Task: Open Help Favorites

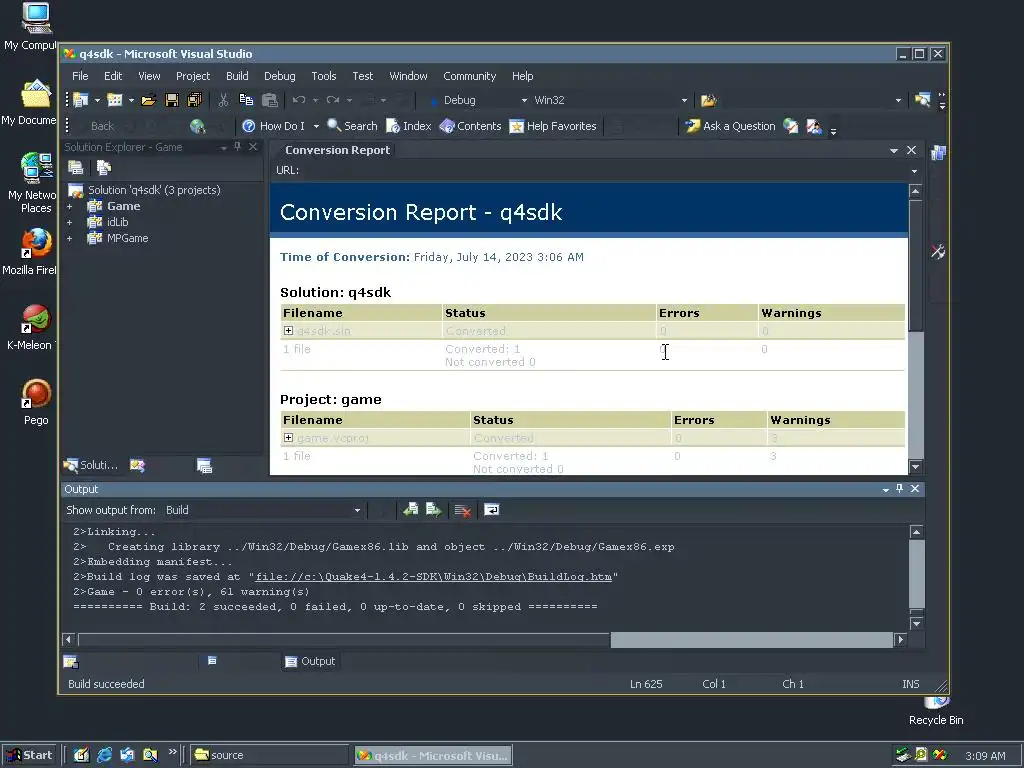Action: [x=553, y=126]
